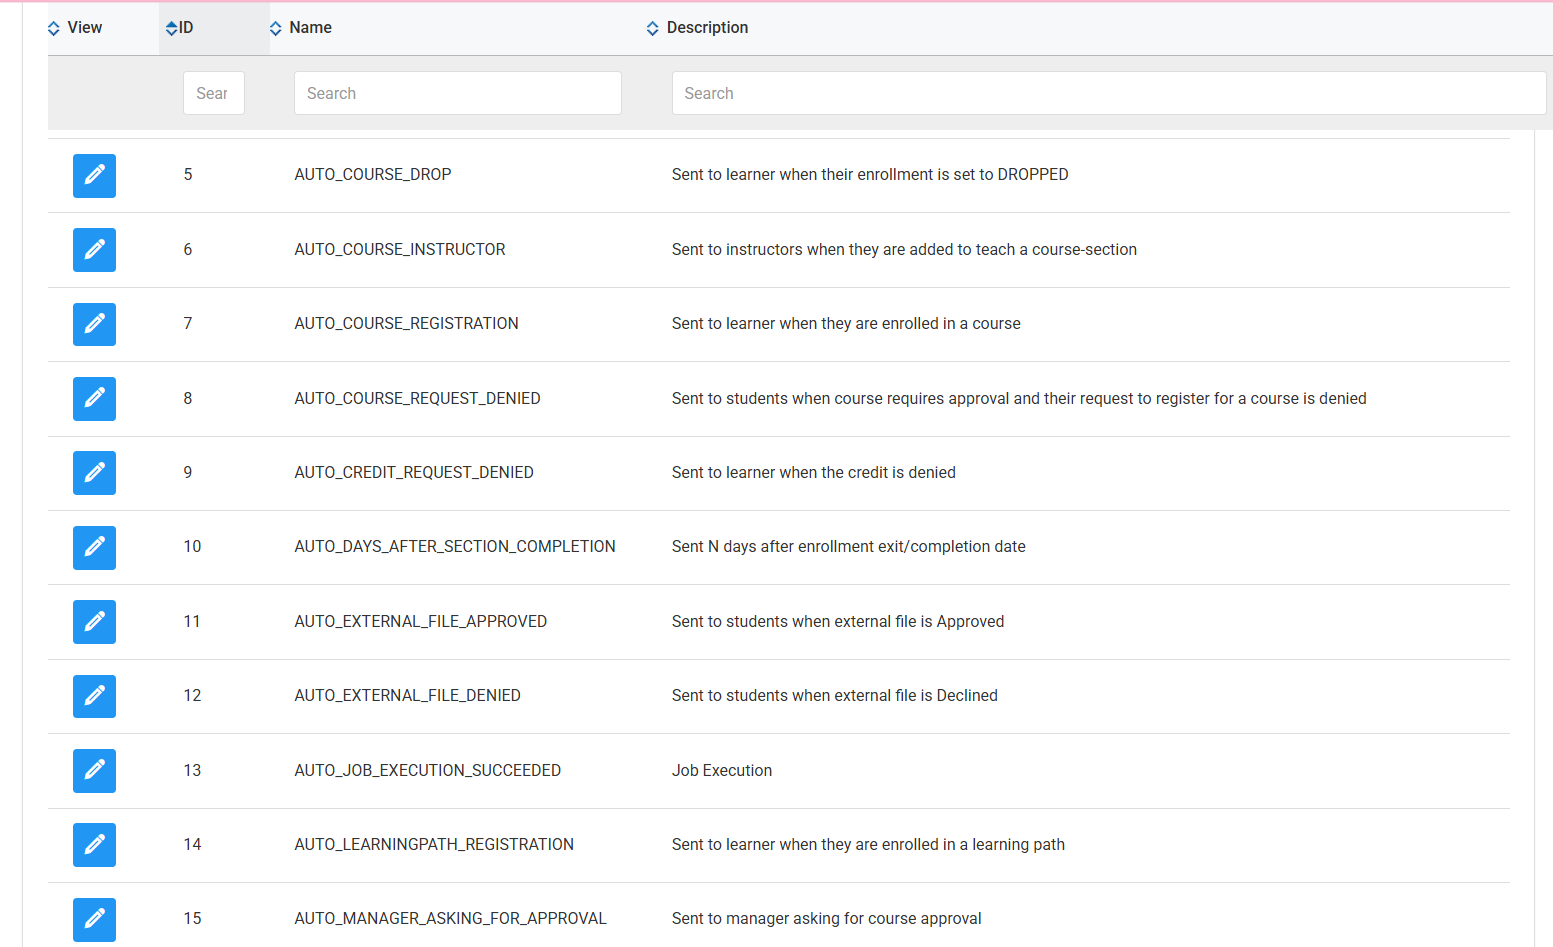Viewport: 1553px width, 947px height.
Task: Click the Description search field
Action: pos(1109,93)
